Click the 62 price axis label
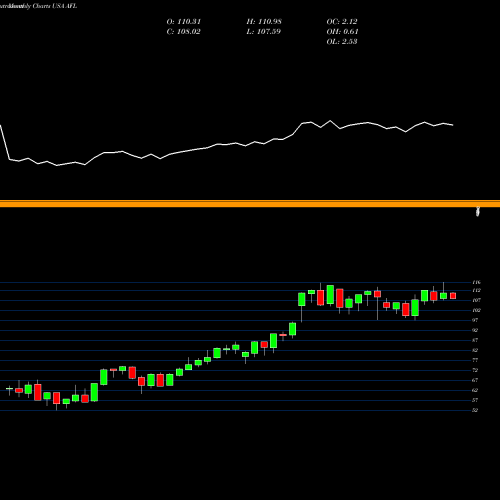500x500 pixels. pyautogui.click(x=475, y=390)
